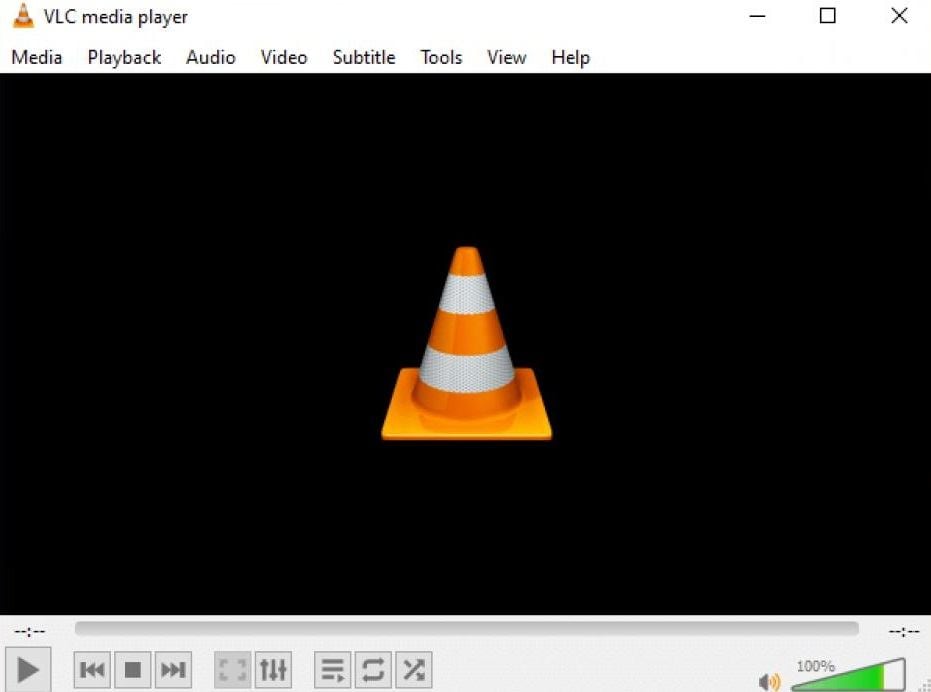Toggle random shuffle playback
Image resolution: width=931 pixels, height=692 pixels.
414,670
